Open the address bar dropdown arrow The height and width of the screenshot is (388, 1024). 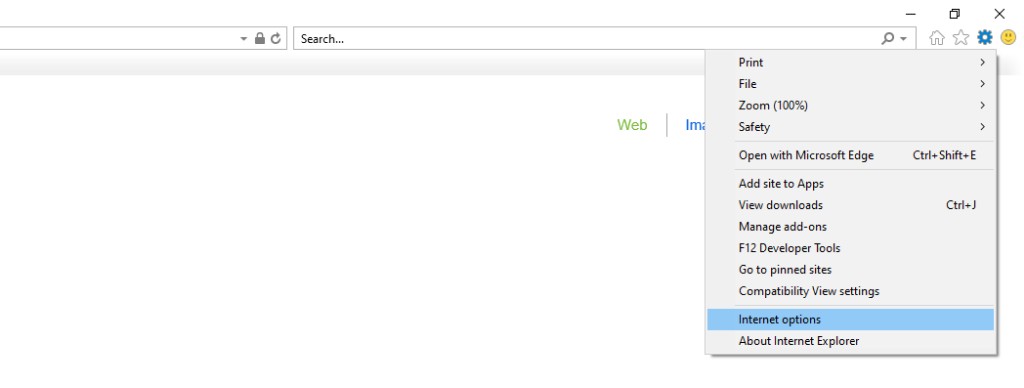(x=244, y=39)
